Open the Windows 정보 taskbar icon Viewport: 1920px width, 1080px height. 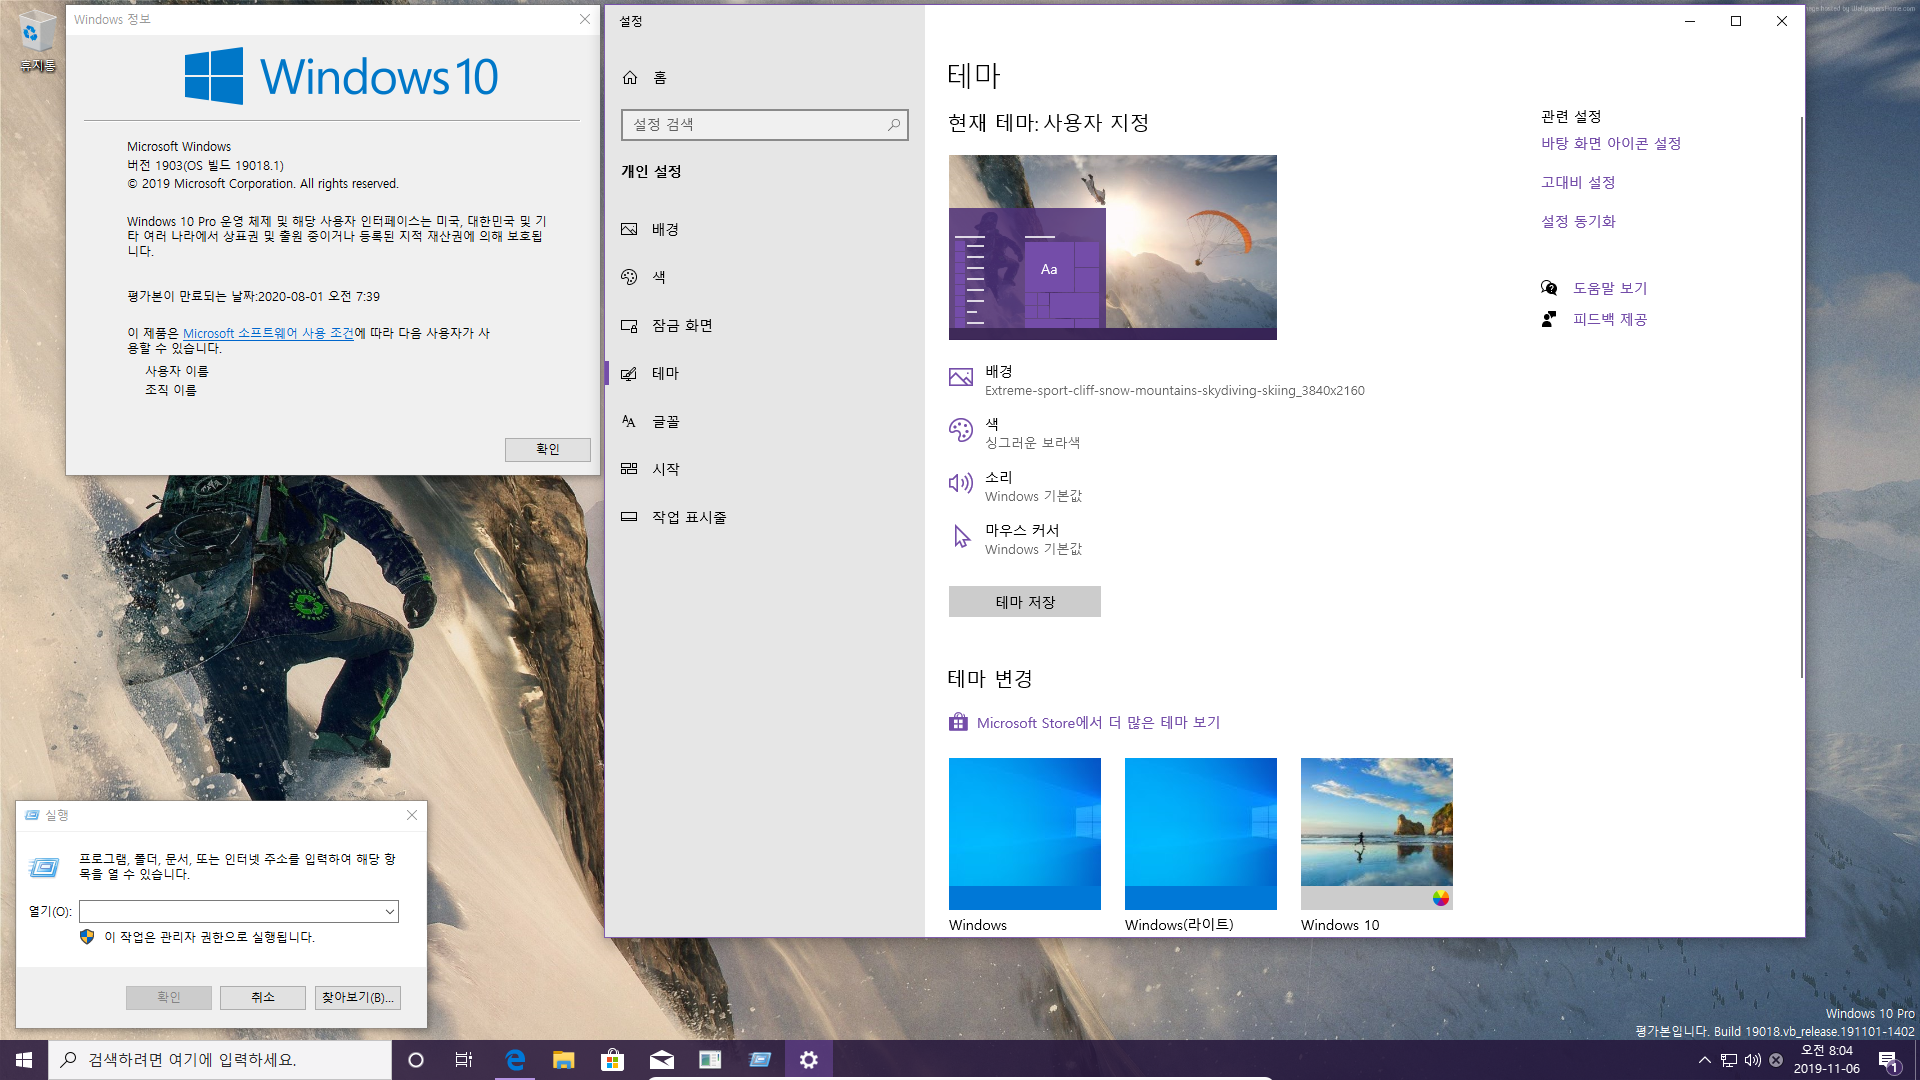pyautogui.click(x=711, y=1060)
